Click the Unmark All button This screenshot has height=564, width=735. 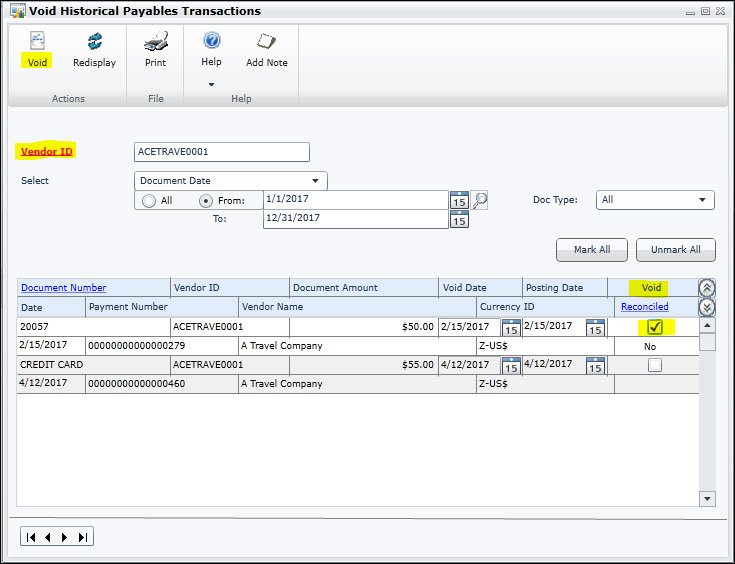click(x=675, y=250)
